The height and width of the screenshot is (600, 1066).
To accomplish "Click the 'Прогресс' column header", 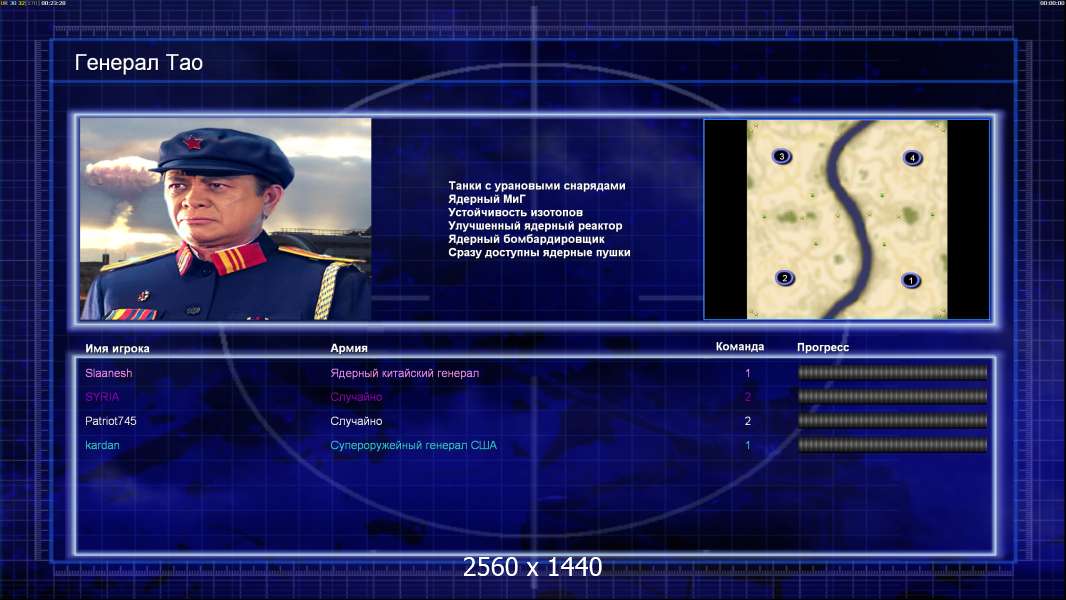I will 823,347.
